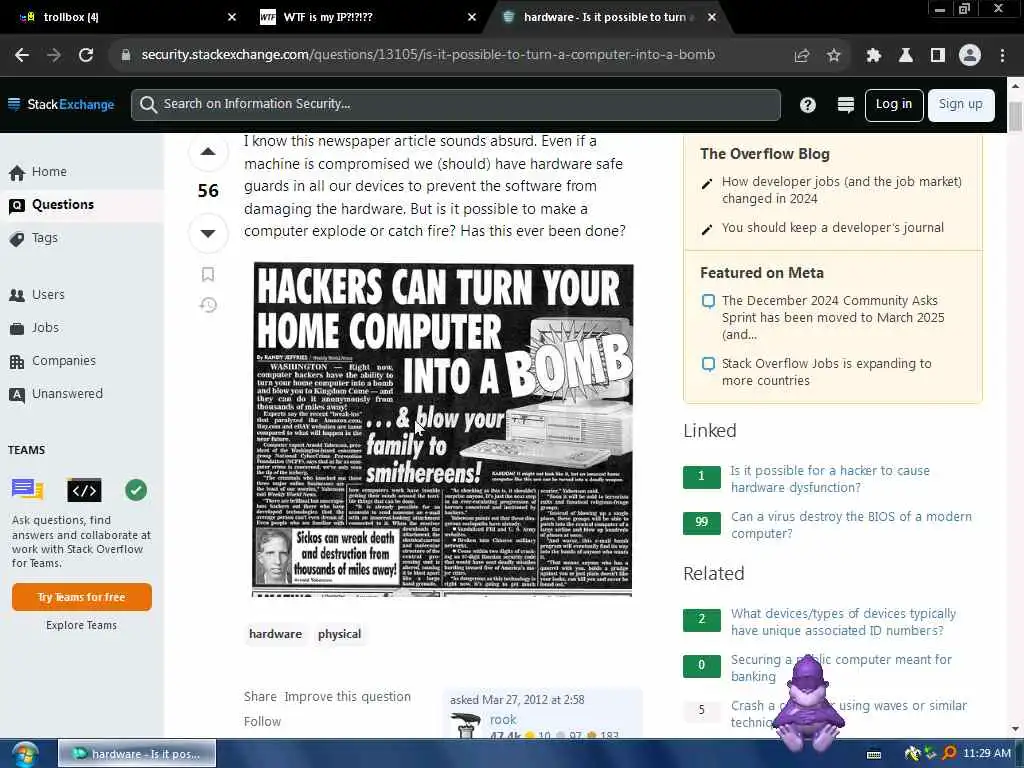Focus the Search on Information Security field

tap(456, 104)
